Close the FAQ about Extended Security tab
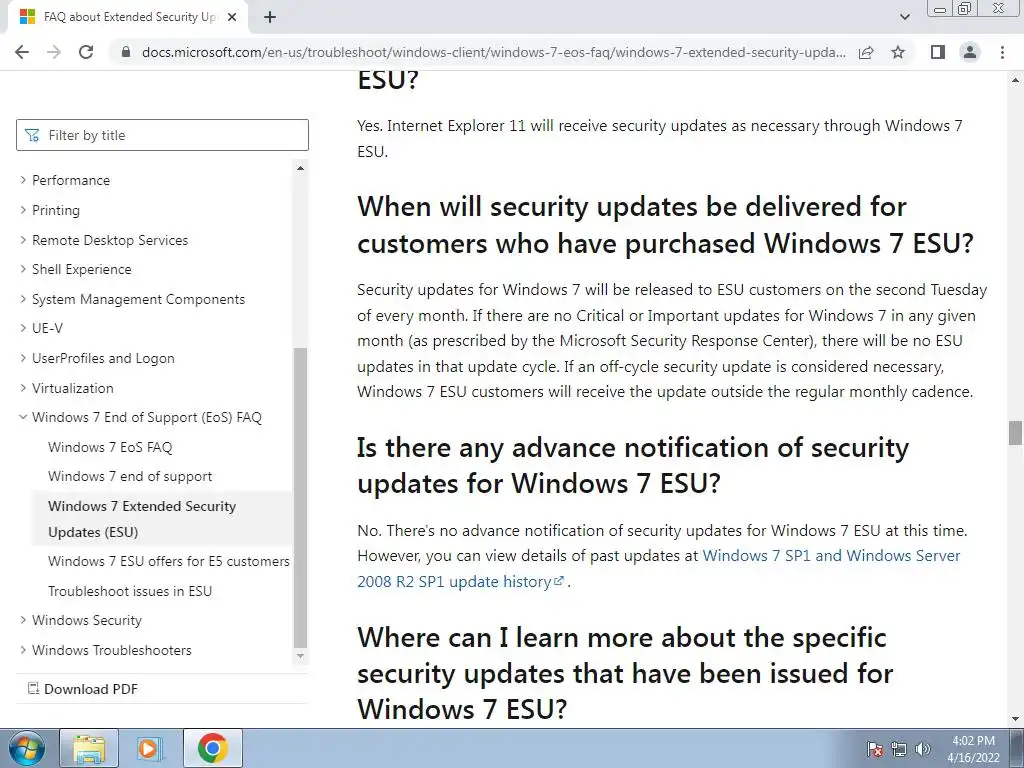The width and height of the screenshot is (1024, 768). [232, 17]
